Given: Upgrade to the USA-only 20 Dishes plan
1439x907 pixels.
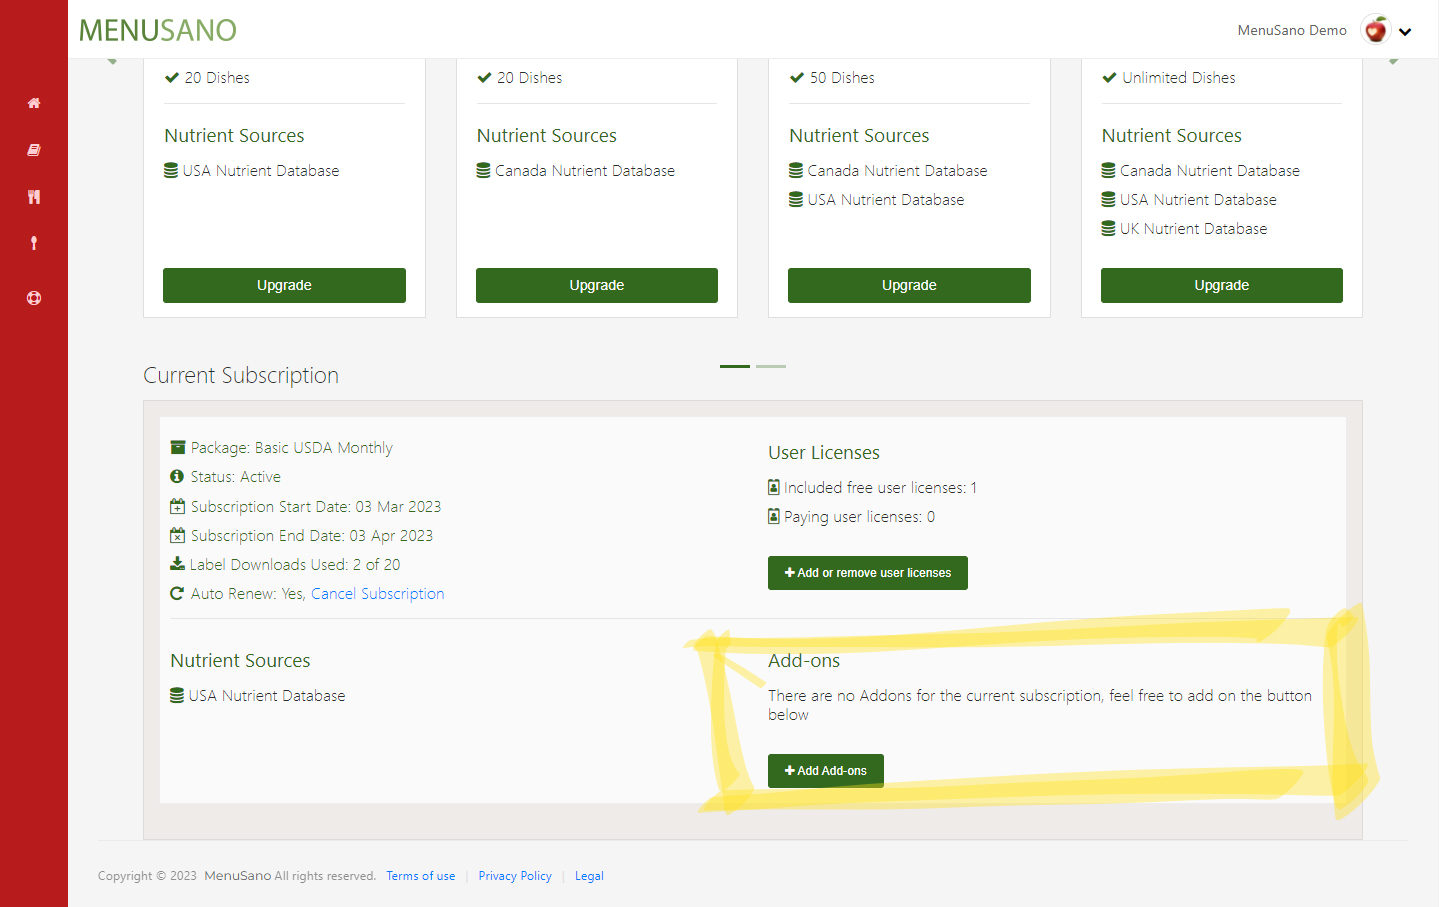Looking at the screenshot, I should 284,285.
